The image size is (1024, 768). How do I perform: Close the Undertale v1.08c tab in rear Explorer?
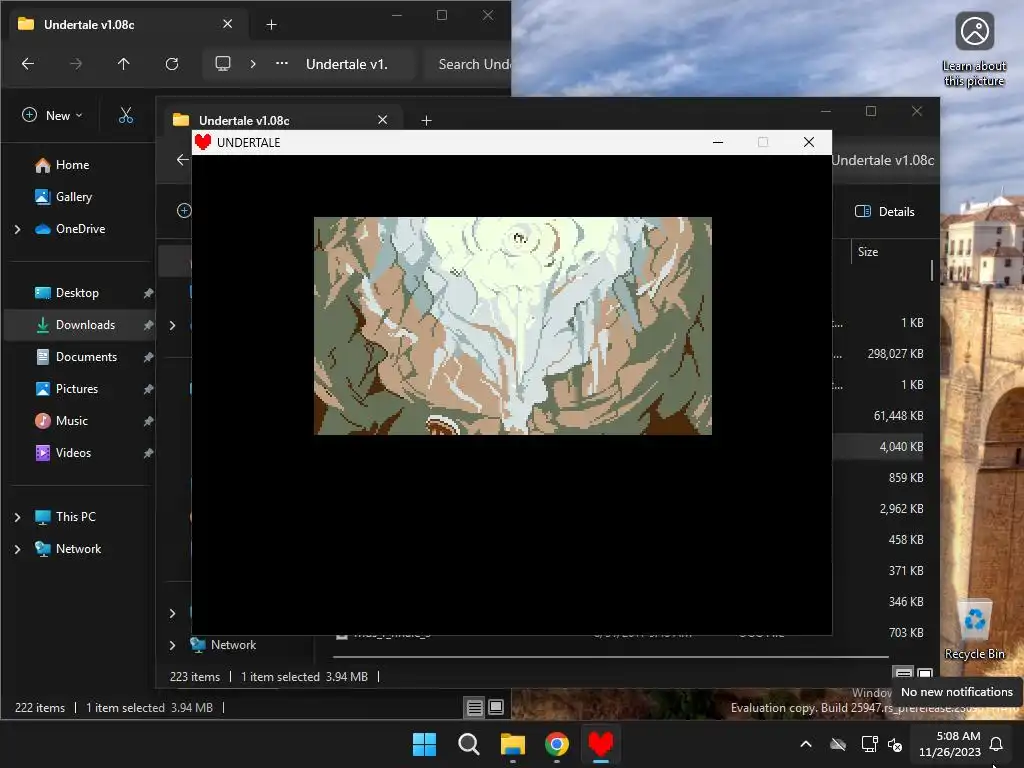coord(227,24)
